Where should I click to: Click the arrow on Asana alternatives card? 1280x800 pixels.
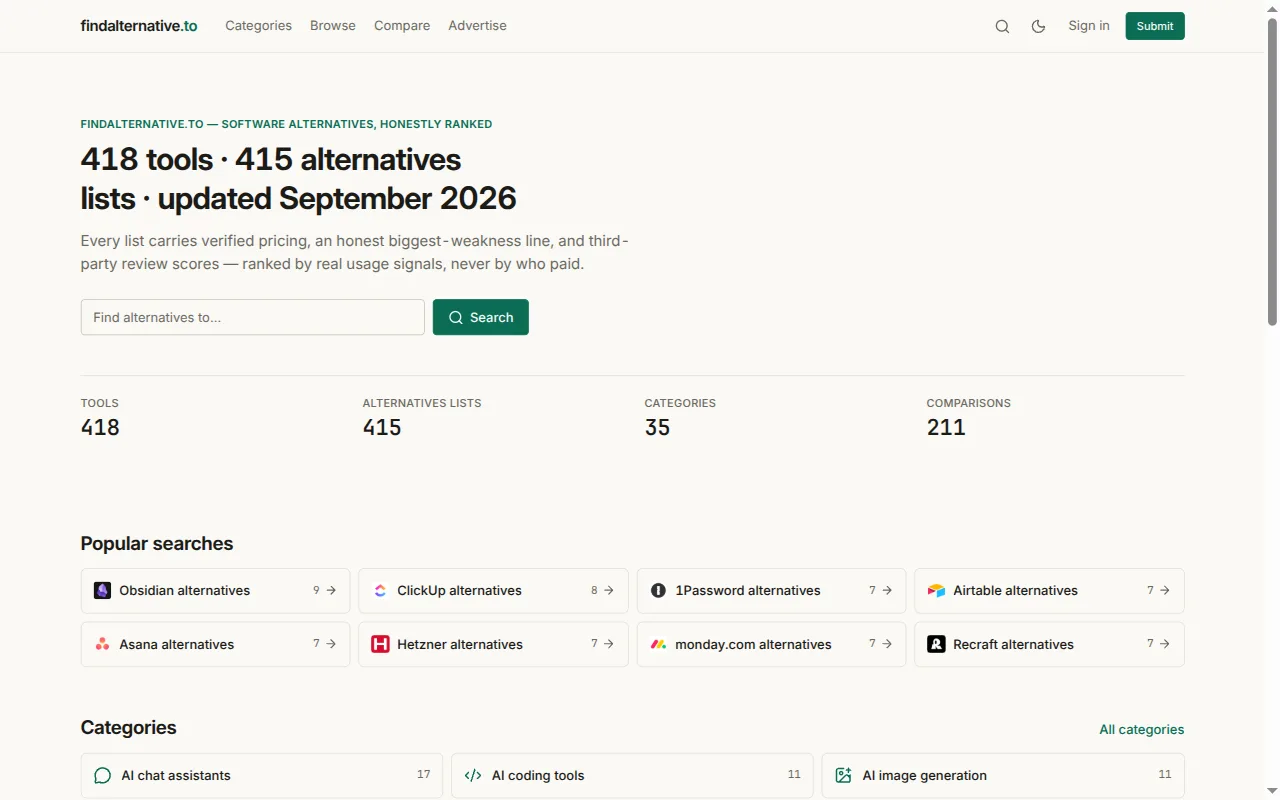[x=331, y=644]
